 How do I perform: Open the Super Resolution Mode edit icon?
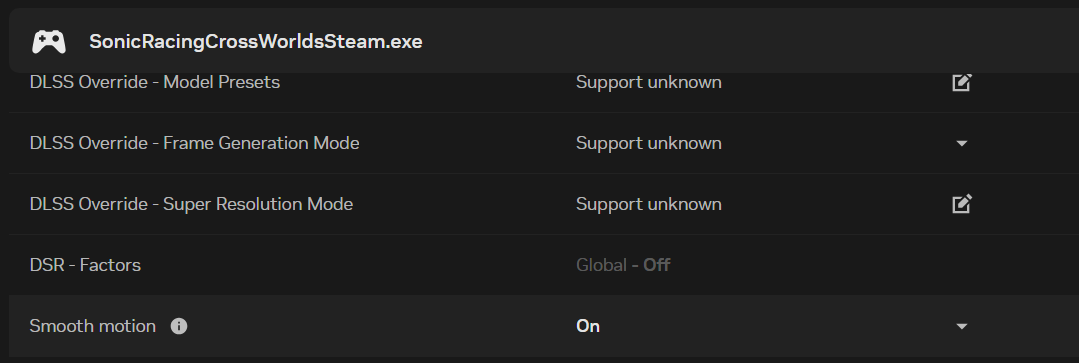961,204
